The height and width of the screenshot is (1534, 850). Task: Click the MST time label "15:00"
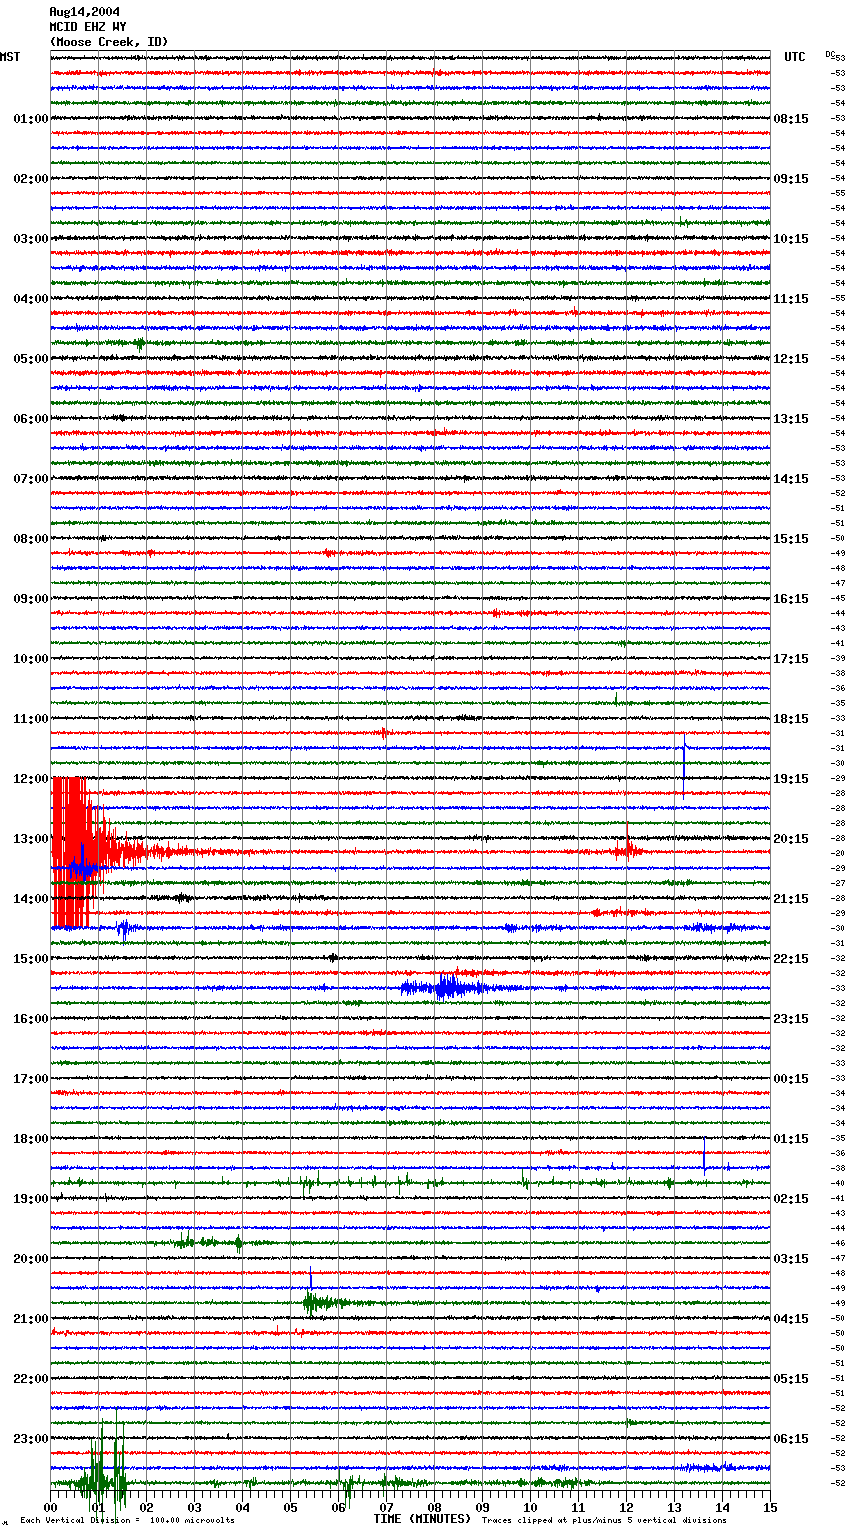click(31, 959)
